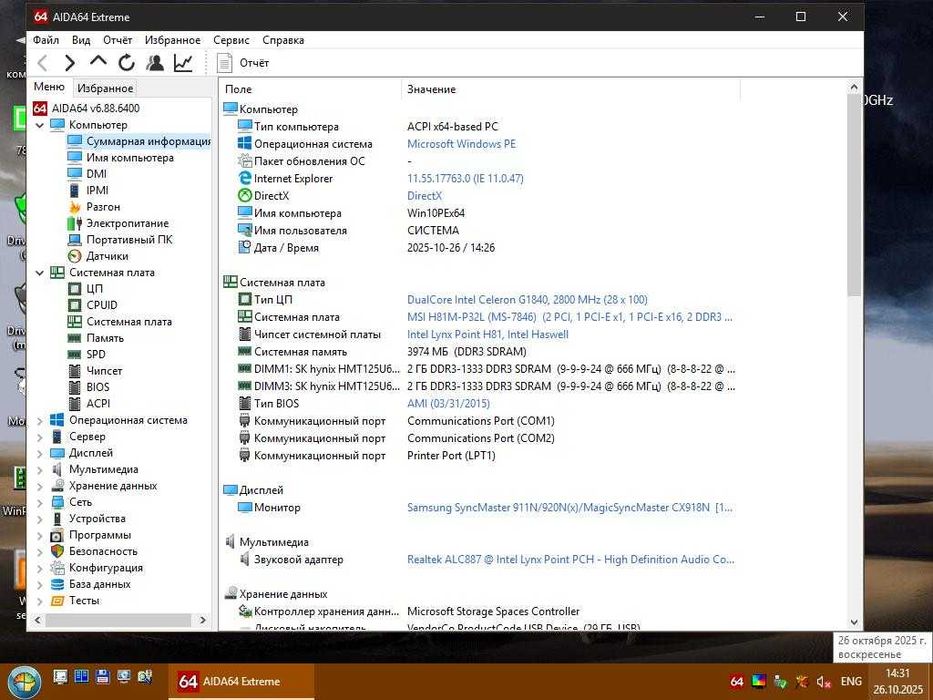The image size is (933, 700).
Task: Refresh the page with the circular arrow icon
Action: point(126,62)
